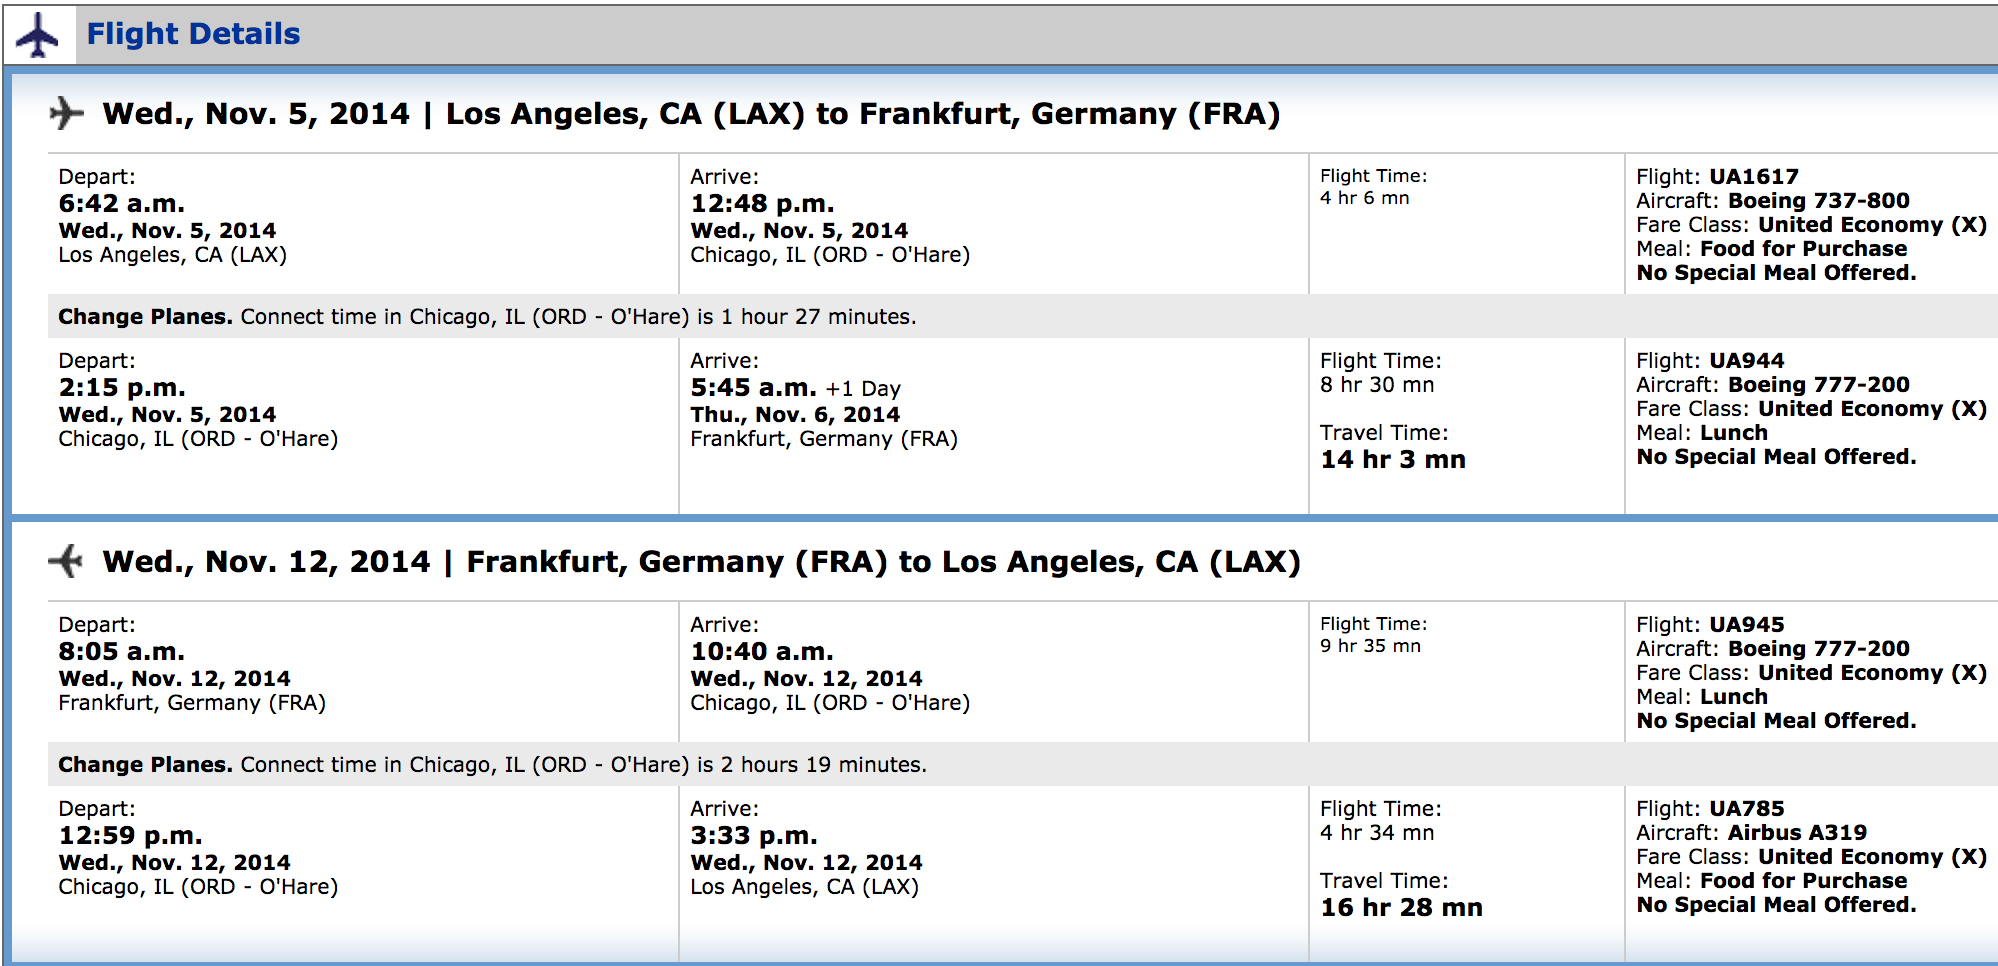1998x966 pixels.
Task: Click flight number UA944
Action: 1746,361
